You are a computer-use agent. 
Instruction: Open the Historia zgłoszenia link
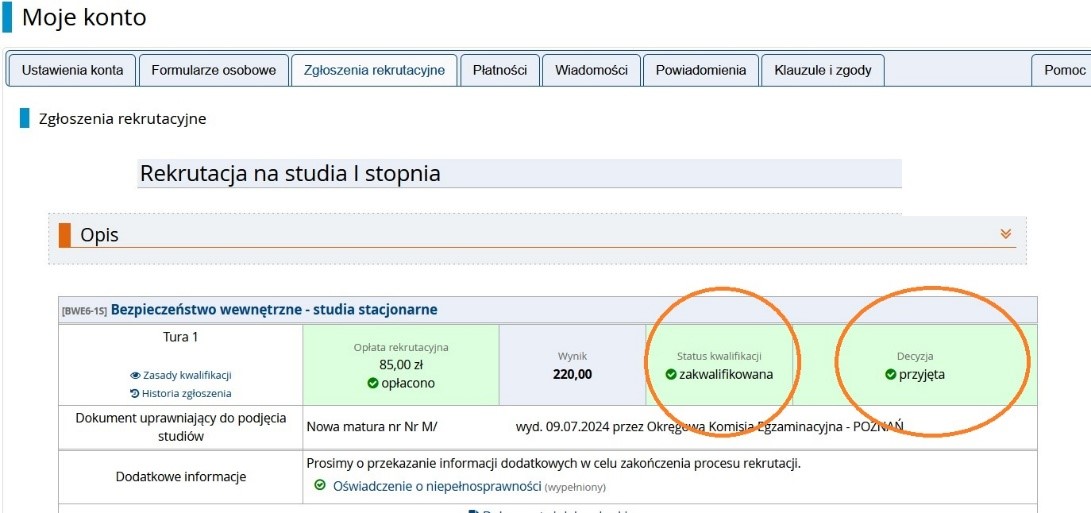(186, 393)
